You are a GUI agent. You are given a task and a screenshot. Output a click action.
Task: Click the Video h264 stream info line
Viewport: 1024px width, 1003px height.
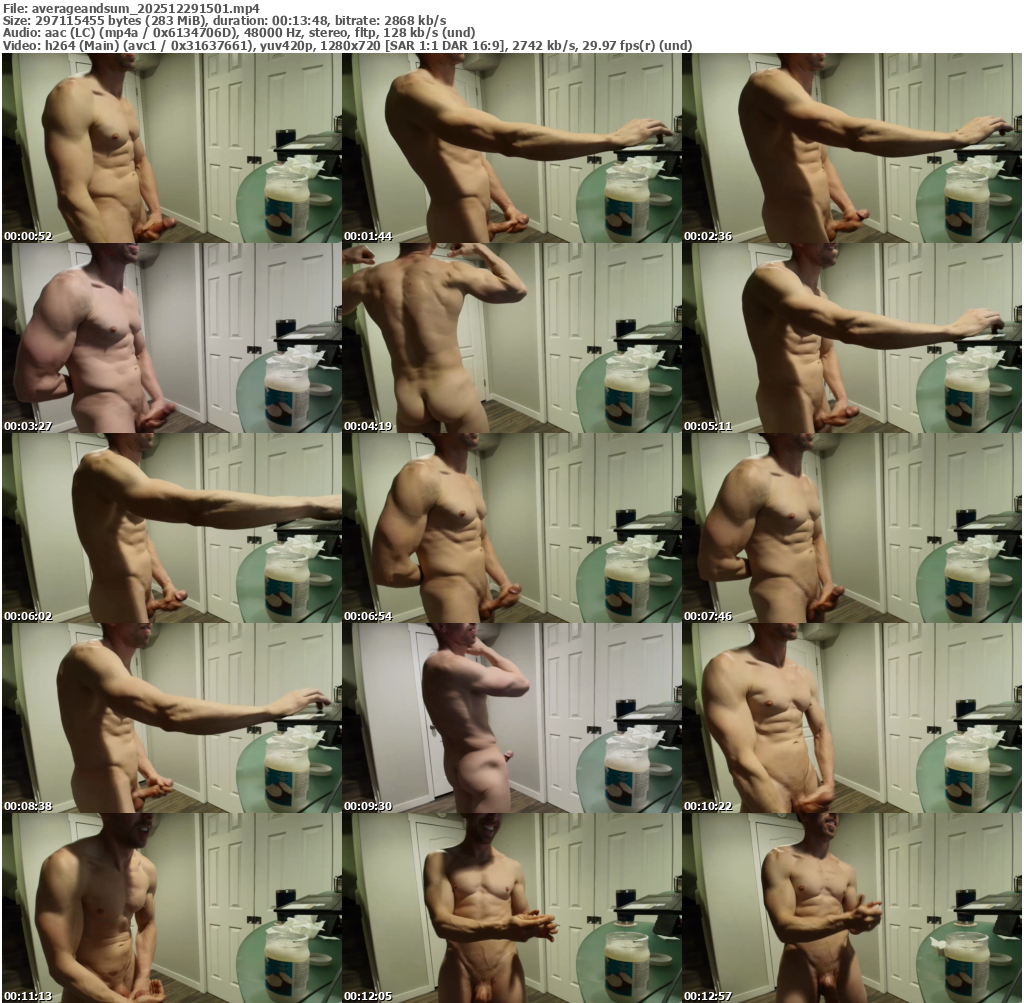[347, 46]
